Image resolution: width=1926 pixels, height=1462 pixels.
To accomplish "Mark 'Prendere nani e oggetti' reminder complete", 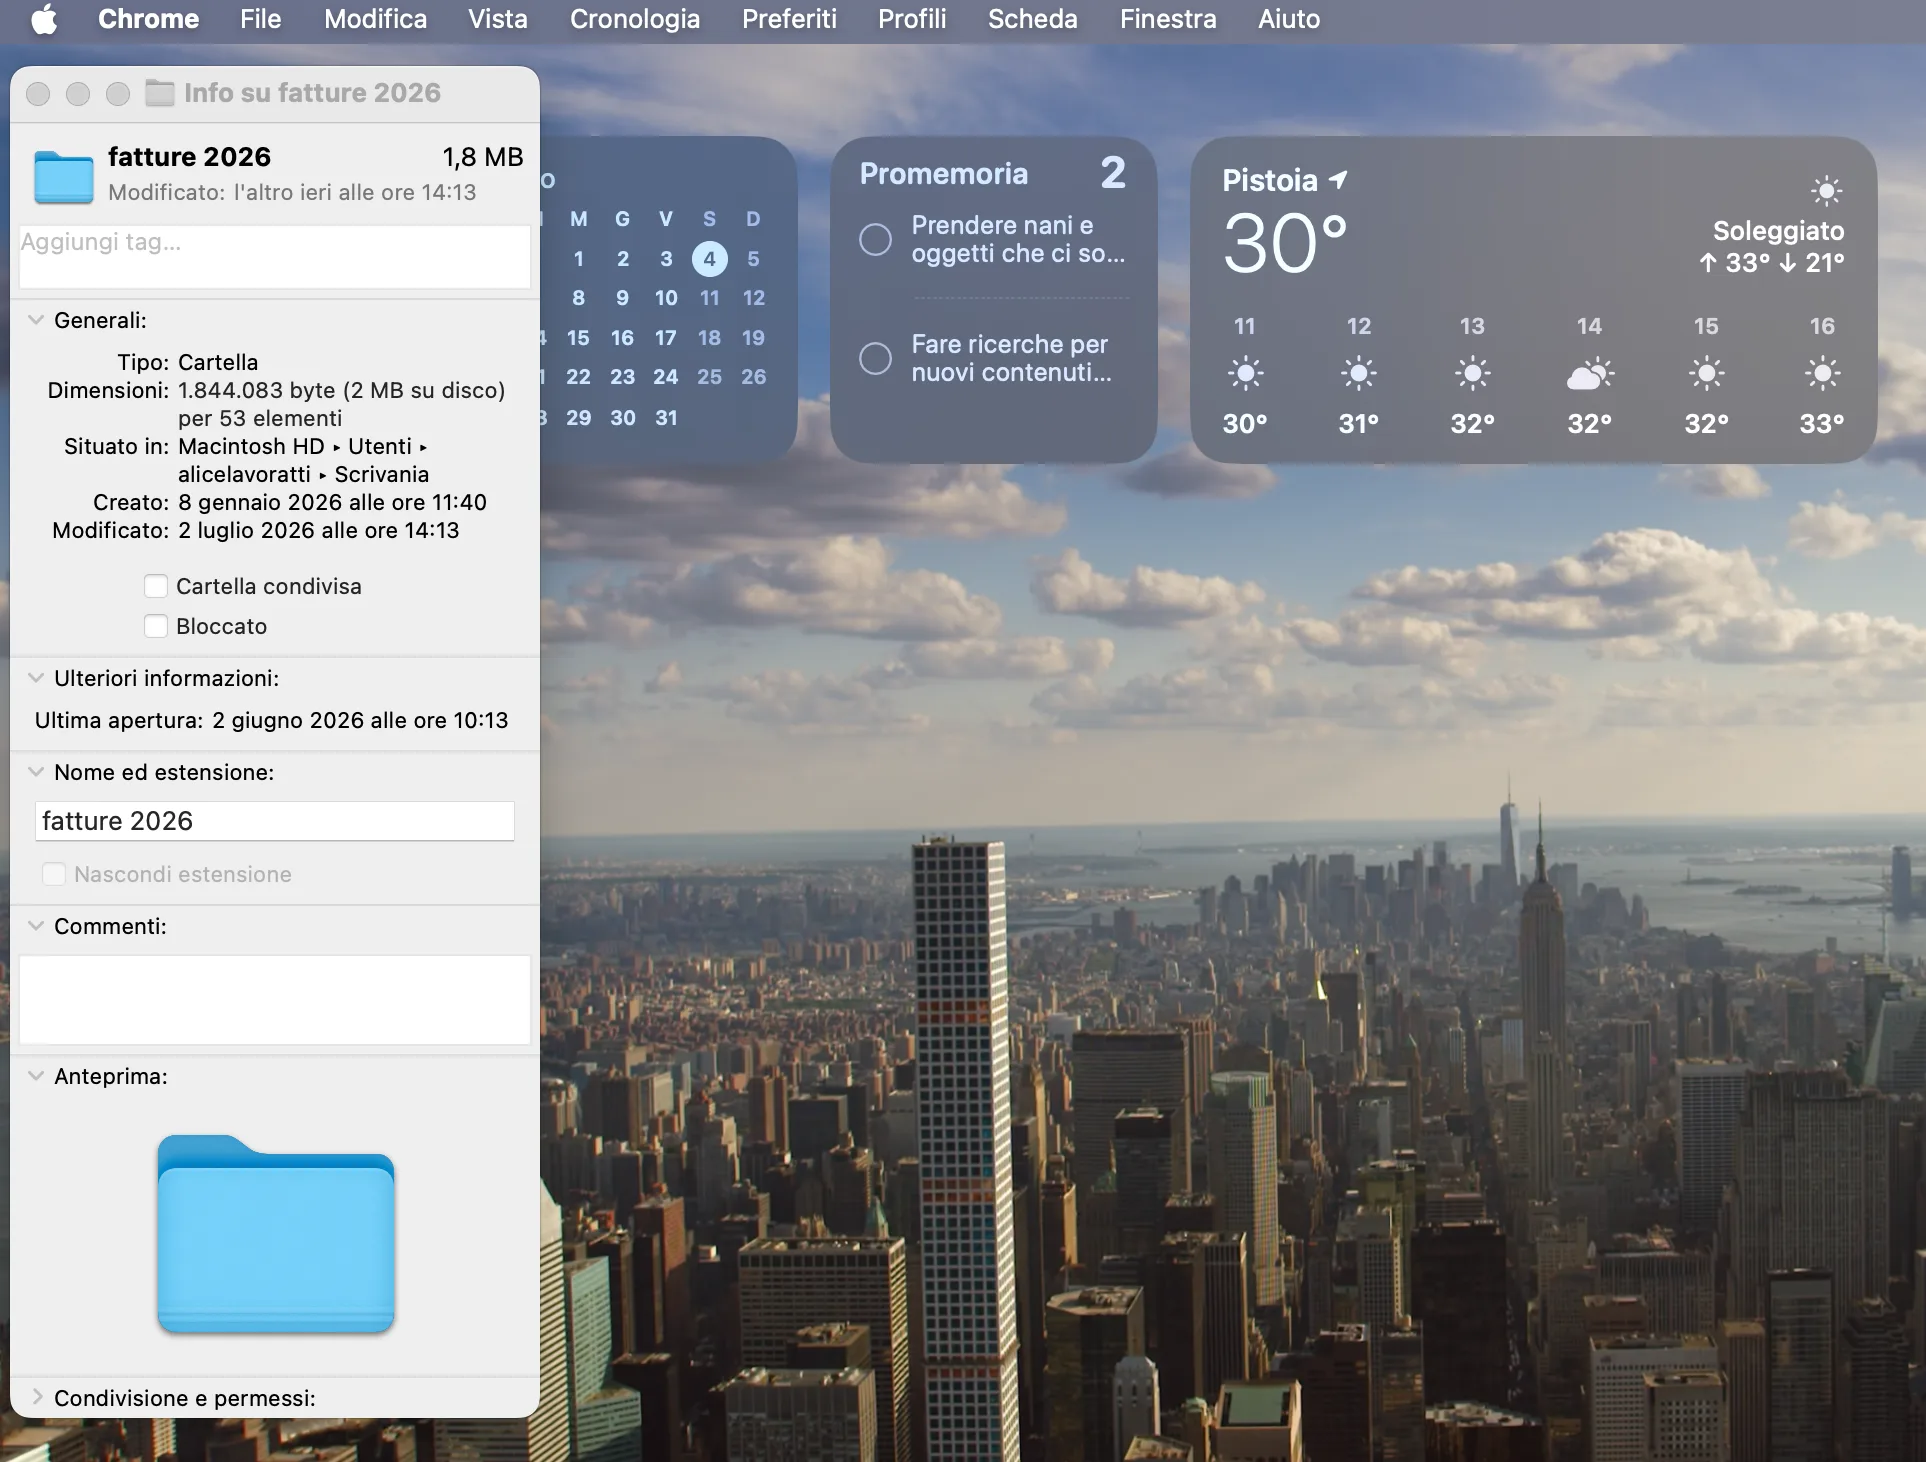I will pos(875,239).
